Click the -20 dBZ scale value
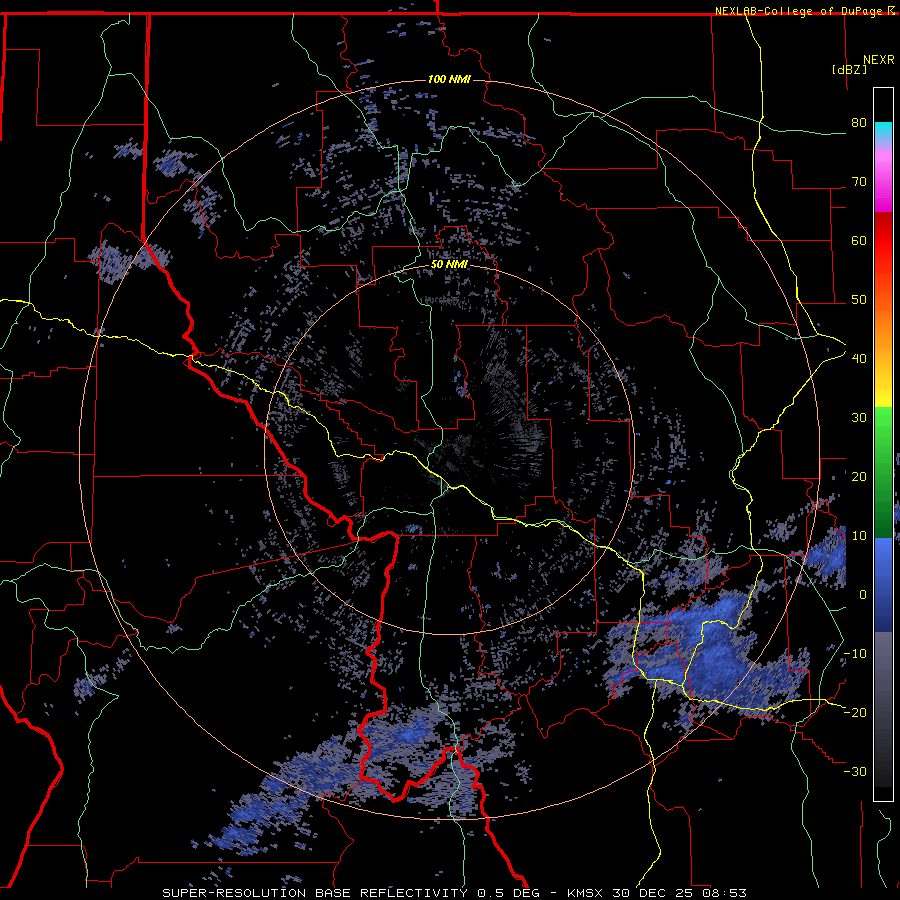Viewport: 900px width, 900px height. [855, 712]
